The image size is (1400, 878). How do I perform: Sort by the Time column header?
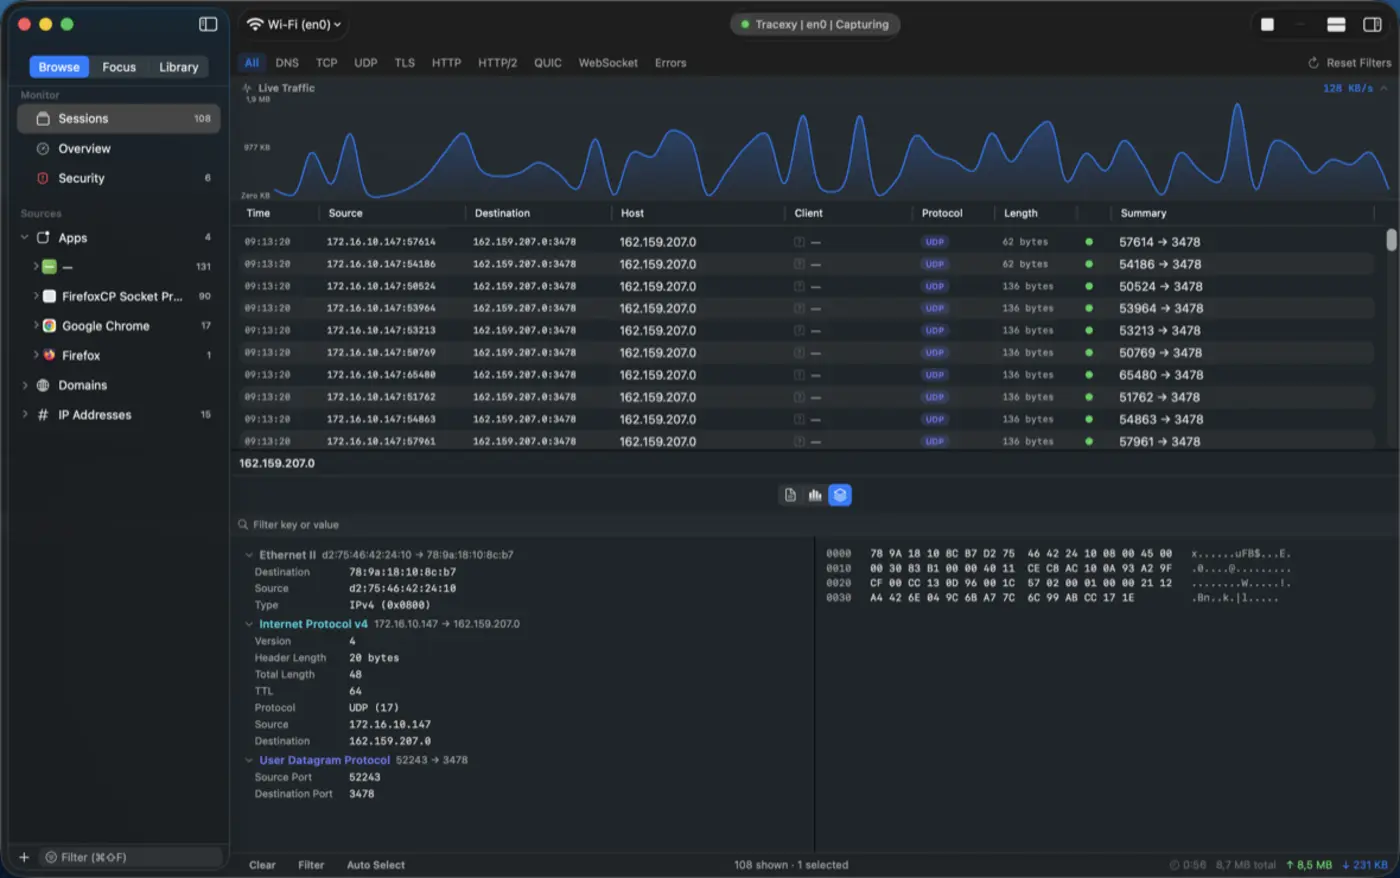click(258, 213)
